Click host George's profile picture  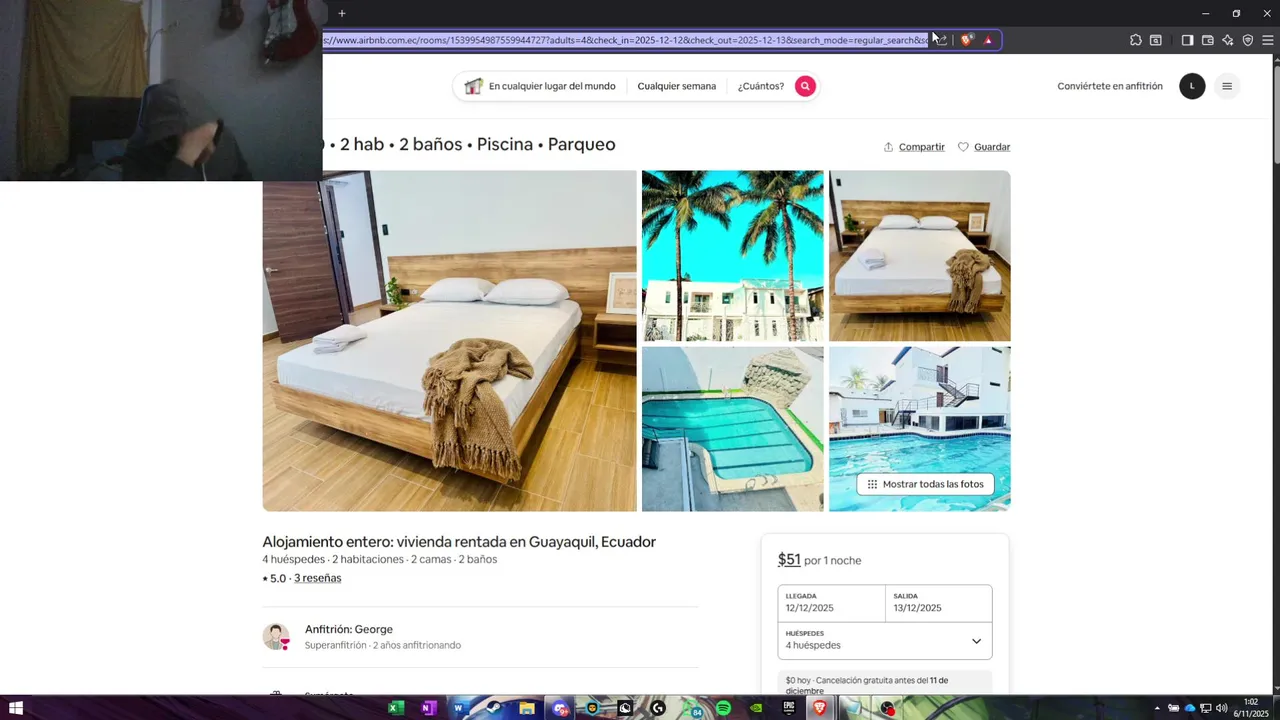point(276,637)
